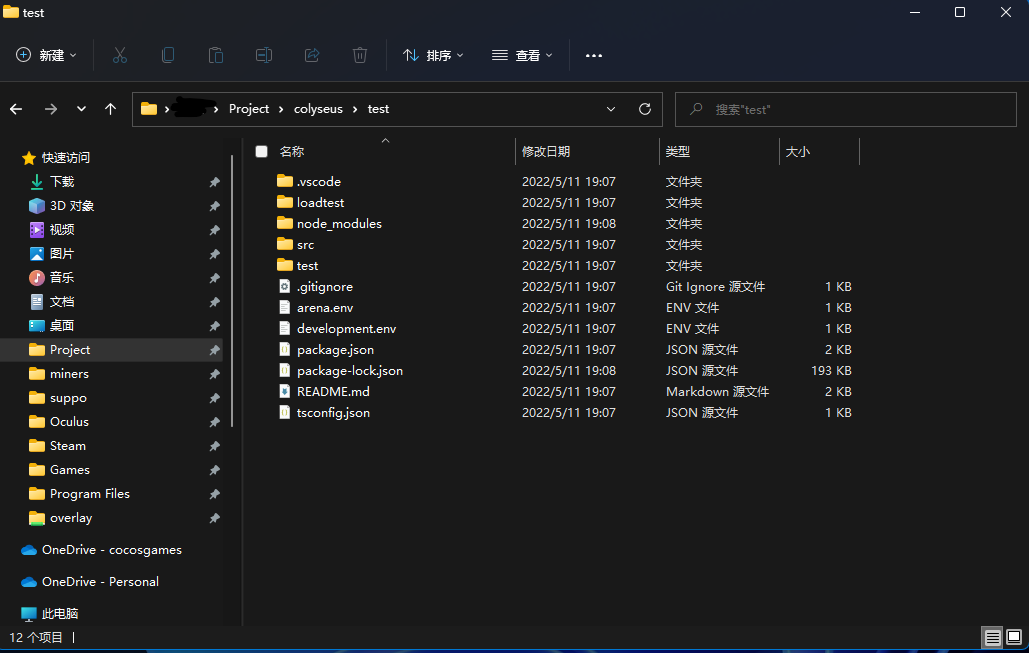Click the search test input field
The width and height of the screenshot is (1029, 653).
846,109
